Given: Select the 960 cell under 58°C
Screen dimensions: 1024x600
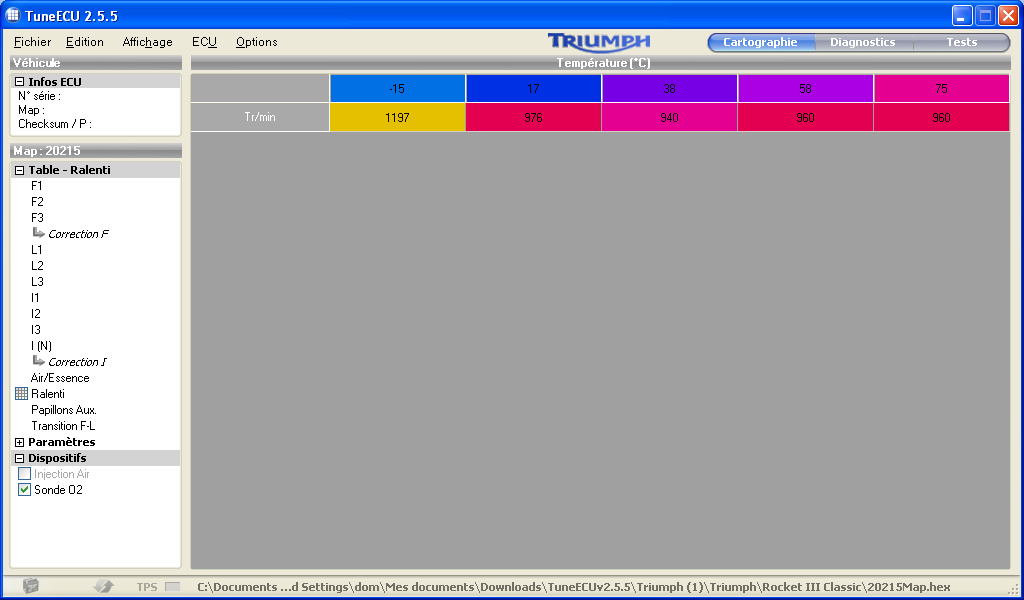Looking at the screenshot, I should [805, 118].
